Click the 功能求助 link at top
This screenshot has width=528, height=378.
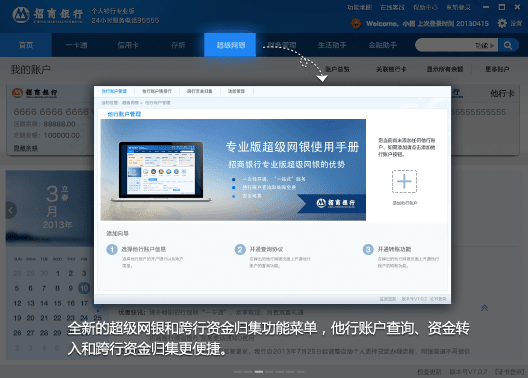point(359,7)
